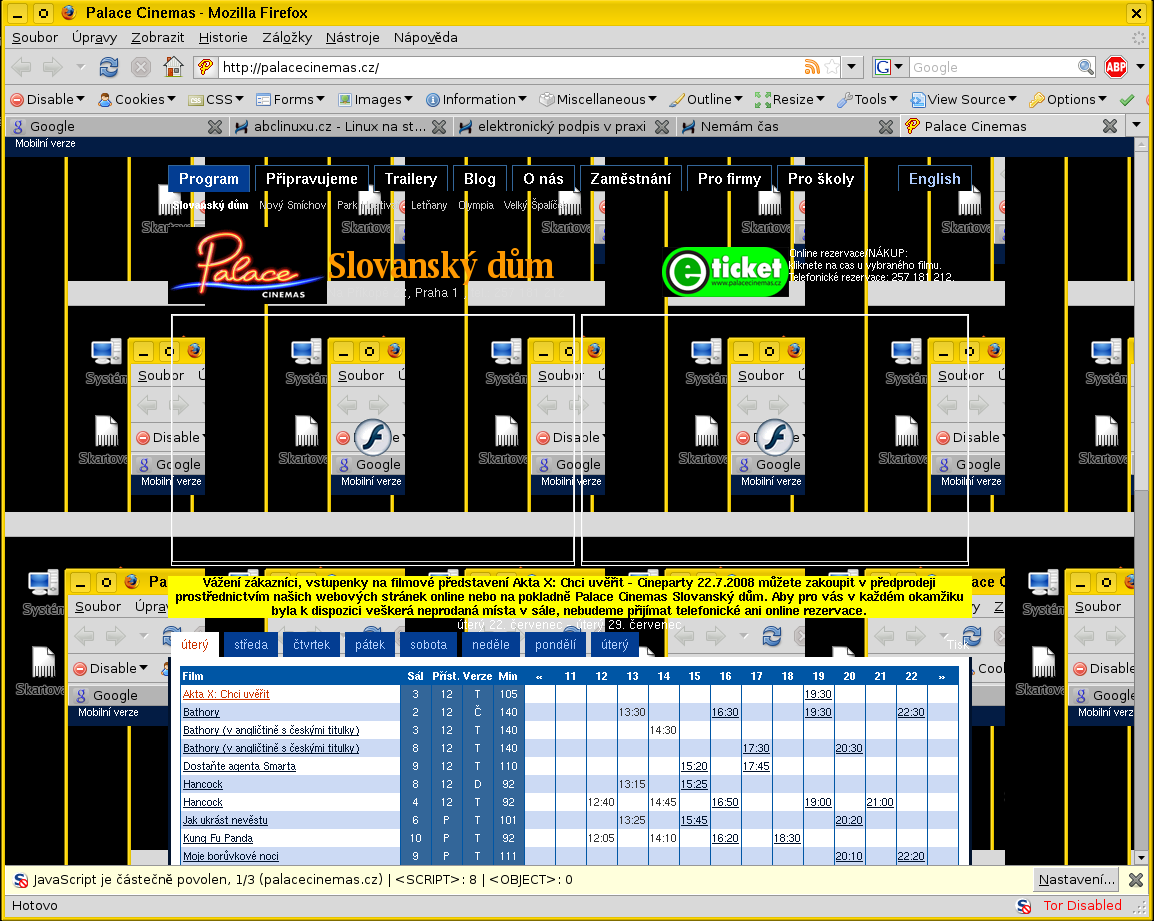Image resolution: width=1154 pixels, height=921 pixels.
Task: Open the Adblock Plus ABP icon
Action: pos(1116,67)
